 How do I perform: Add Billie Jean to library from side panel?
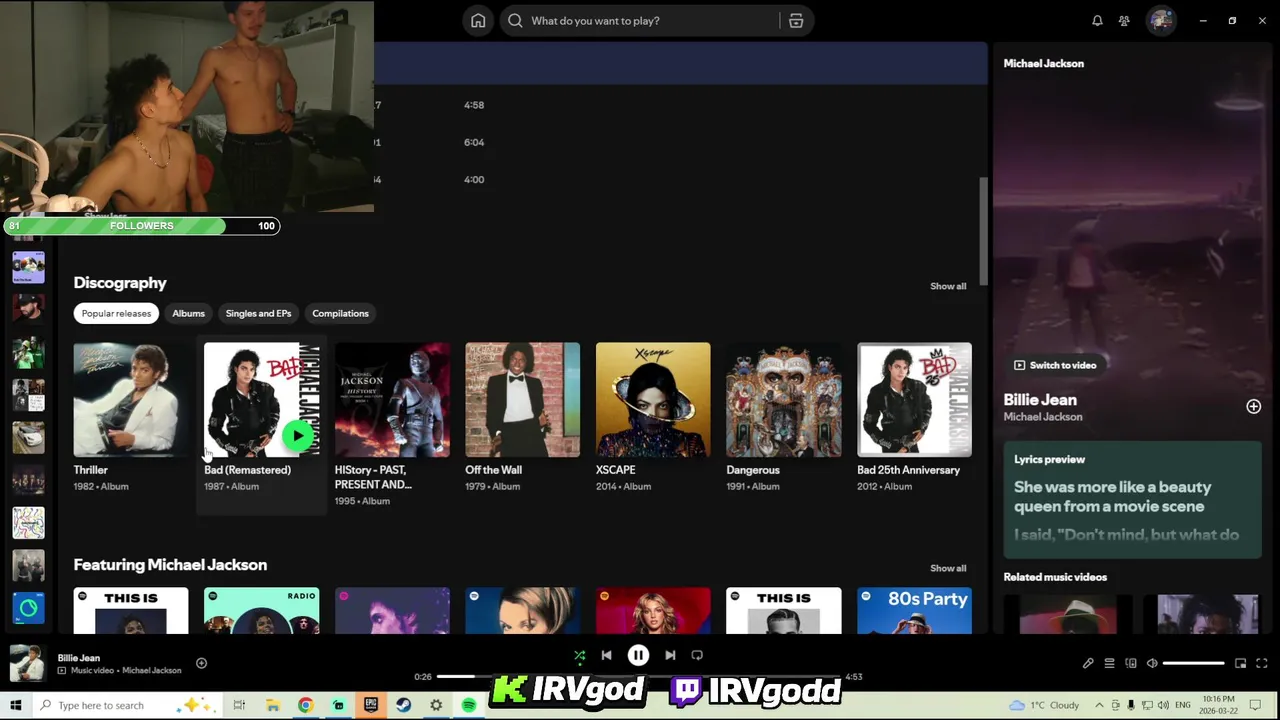pos(1253,407)
